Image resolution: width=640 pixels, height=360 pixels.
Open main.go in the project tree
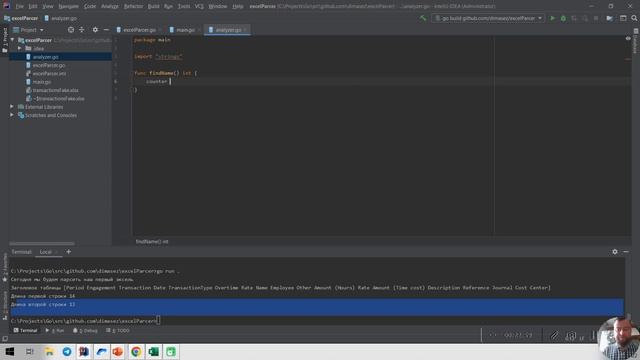(42, 82)
